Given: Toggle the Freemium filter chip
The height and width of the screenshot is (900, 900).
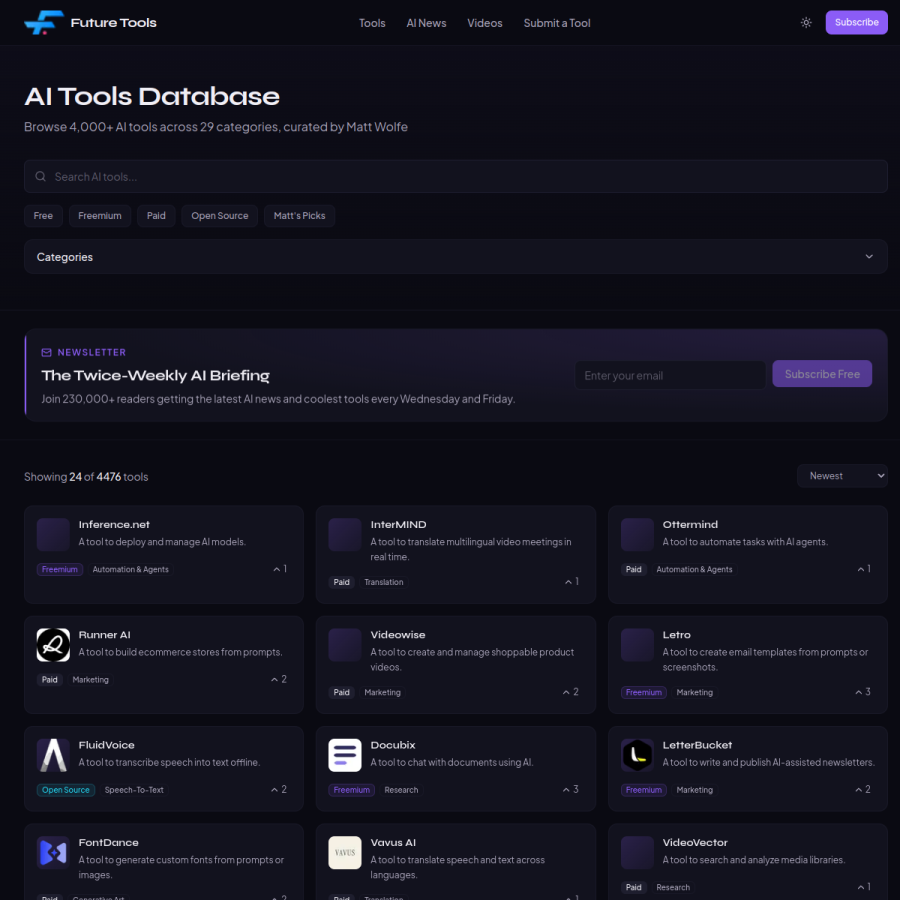Looking at the screenshot, I should (100, 216).
